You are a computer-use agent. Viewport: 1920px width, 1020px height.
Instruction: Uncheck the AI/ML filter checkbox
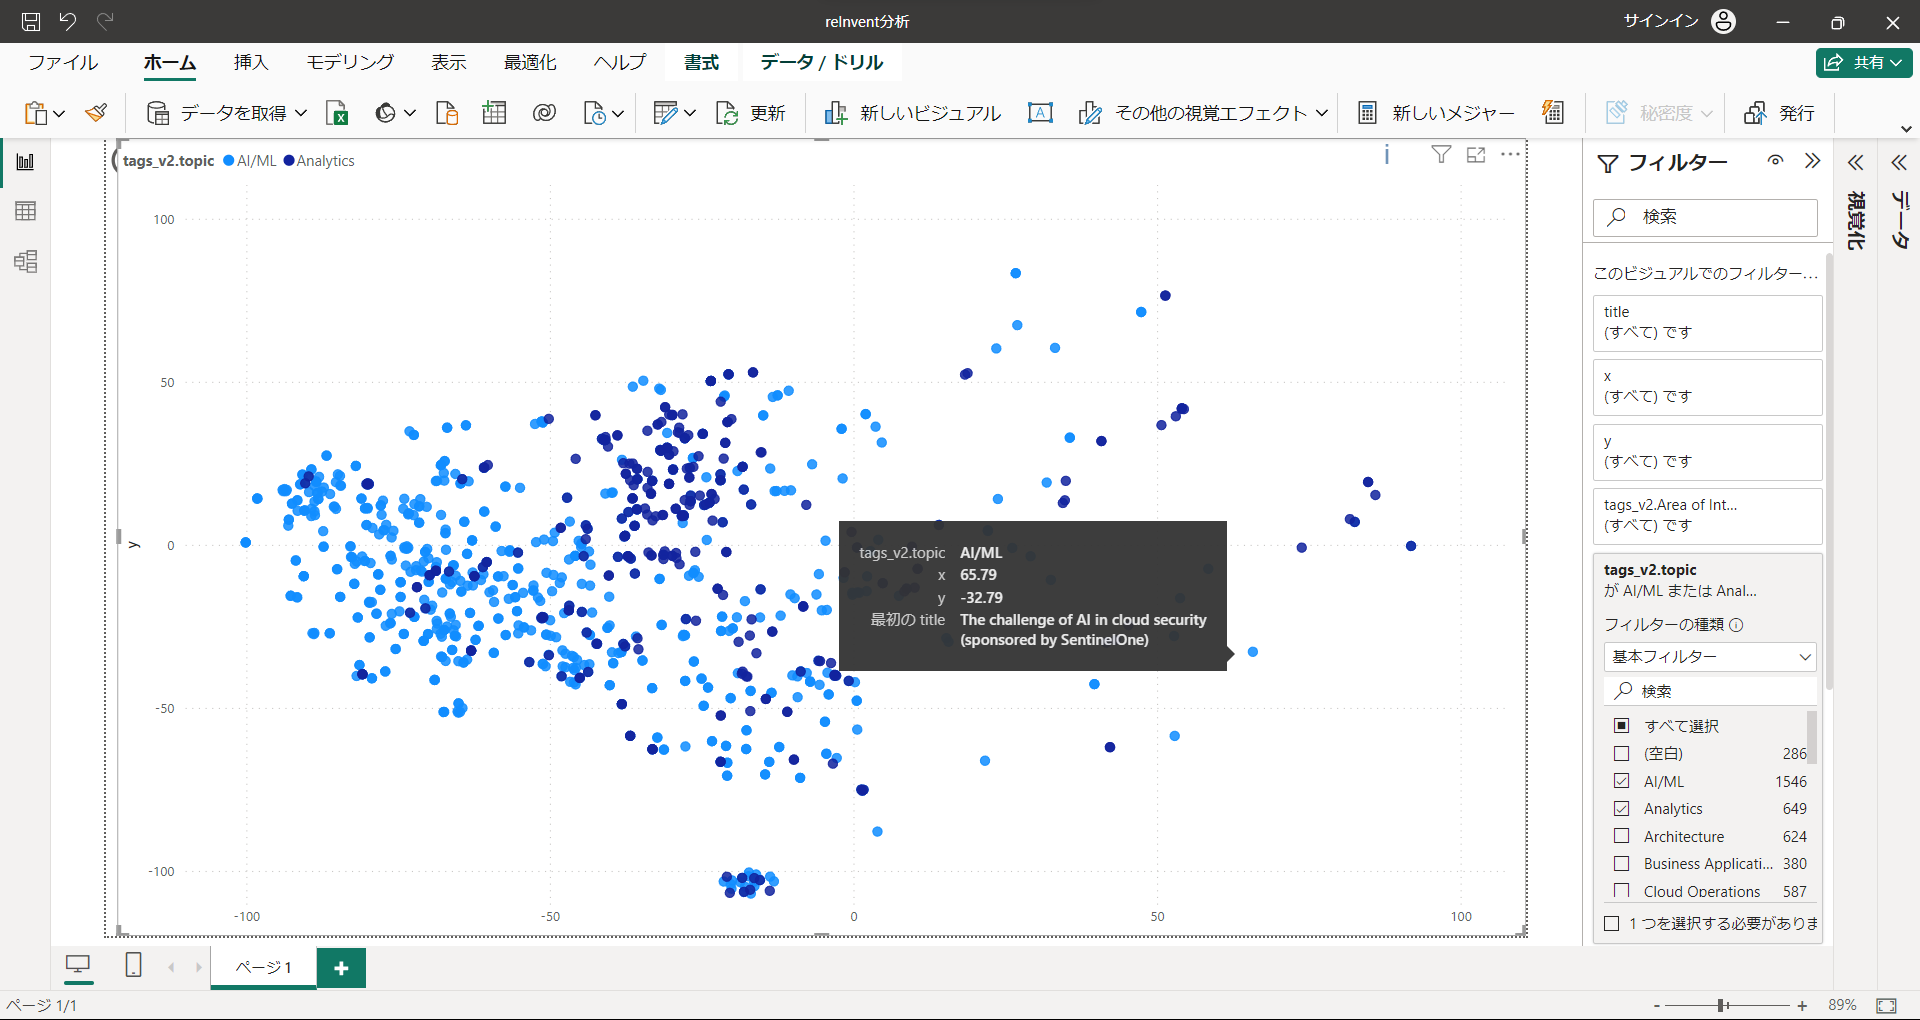pos(1622,781)
